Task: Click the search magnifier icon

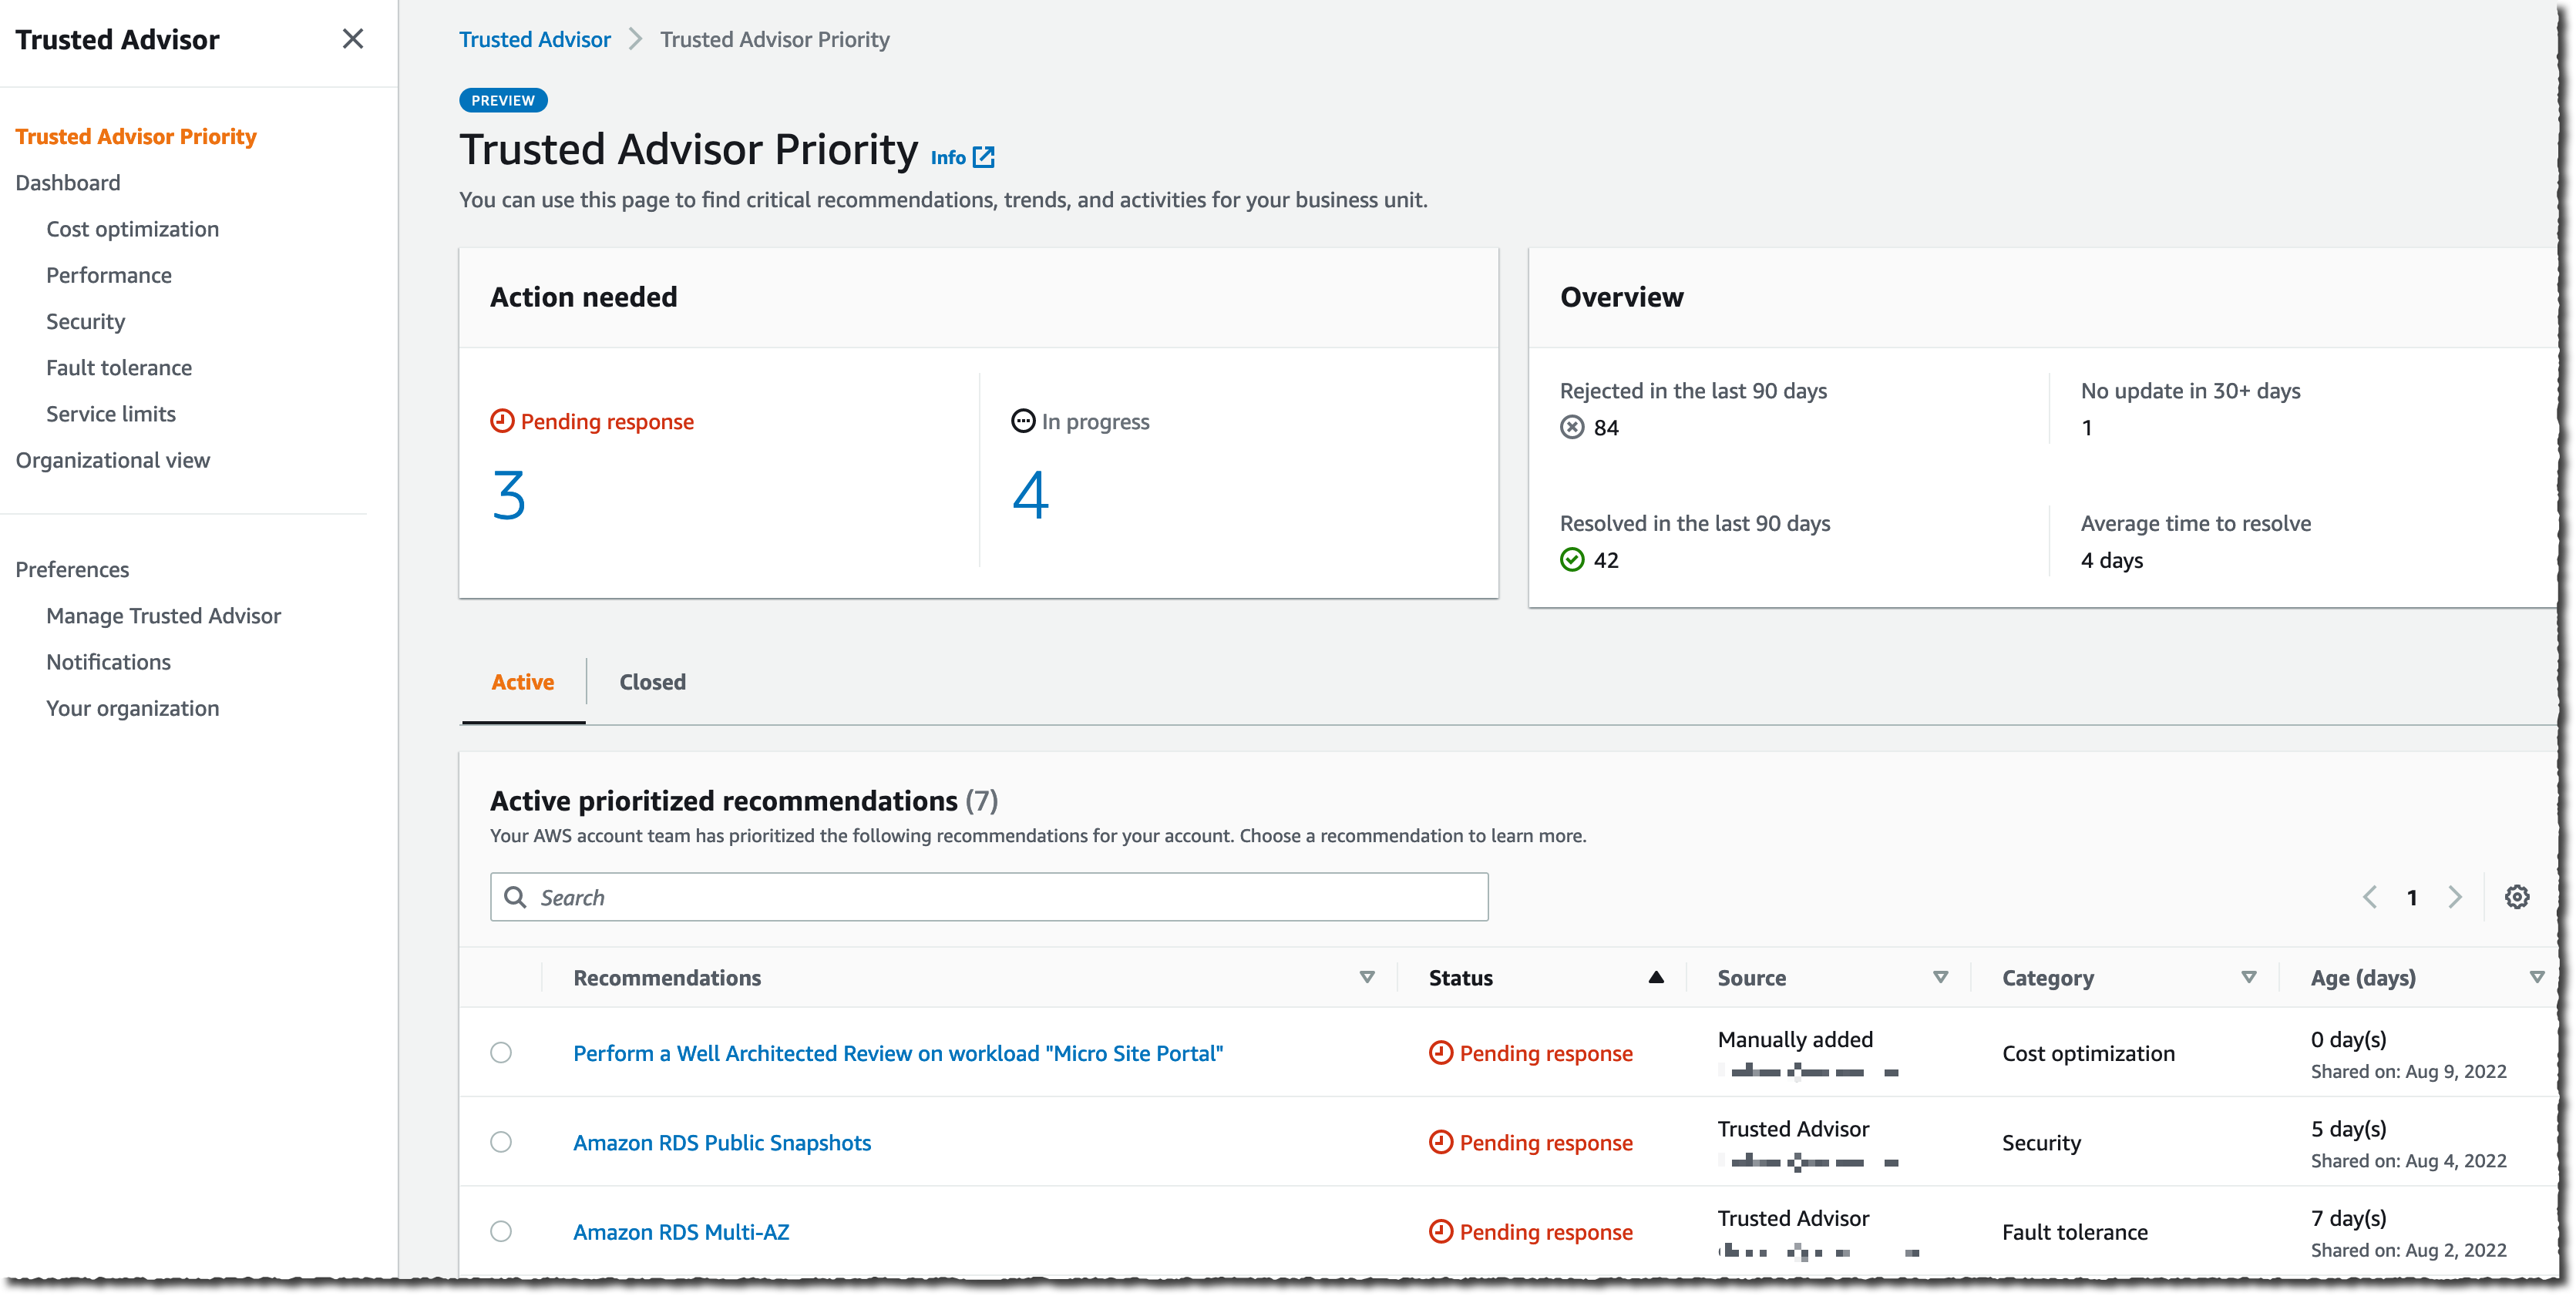Action: (515, 897)
